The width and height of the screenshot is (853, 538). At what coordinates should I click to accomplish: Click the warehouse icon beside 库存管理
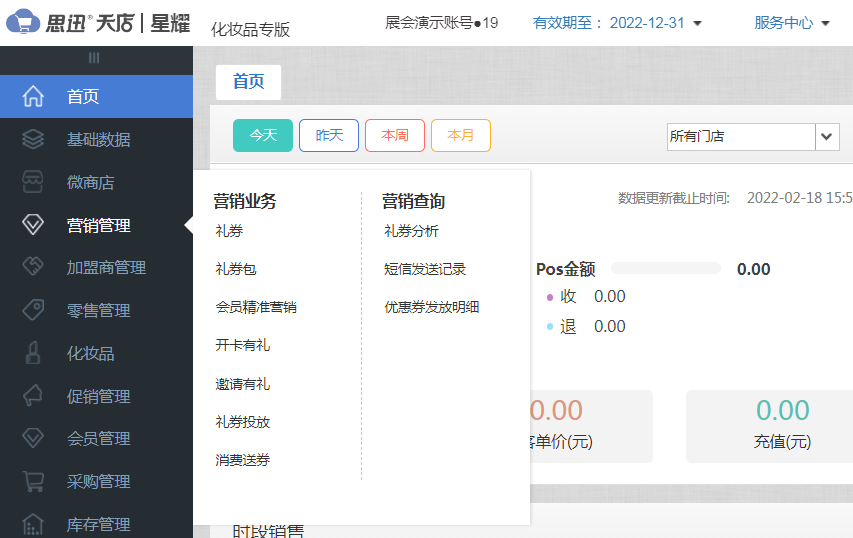[x=33, y=524]
